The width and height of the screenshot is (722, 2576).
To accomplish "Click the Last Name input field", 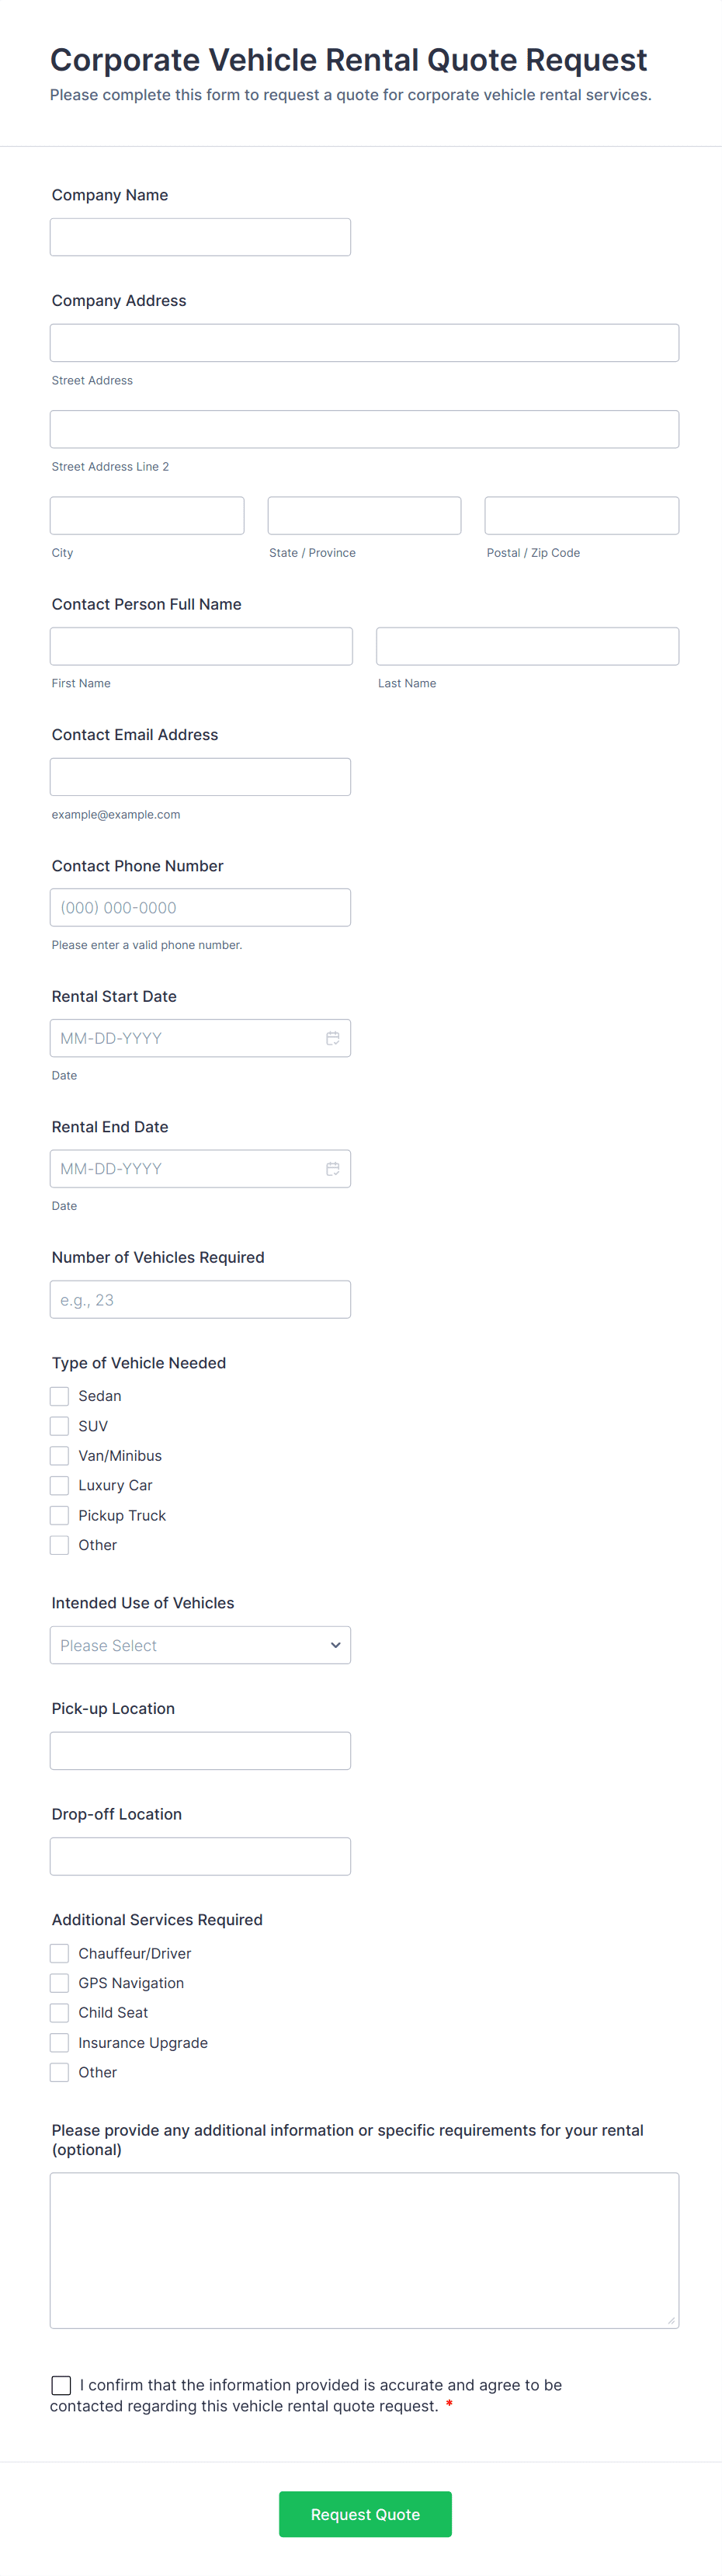I will 527,647.
